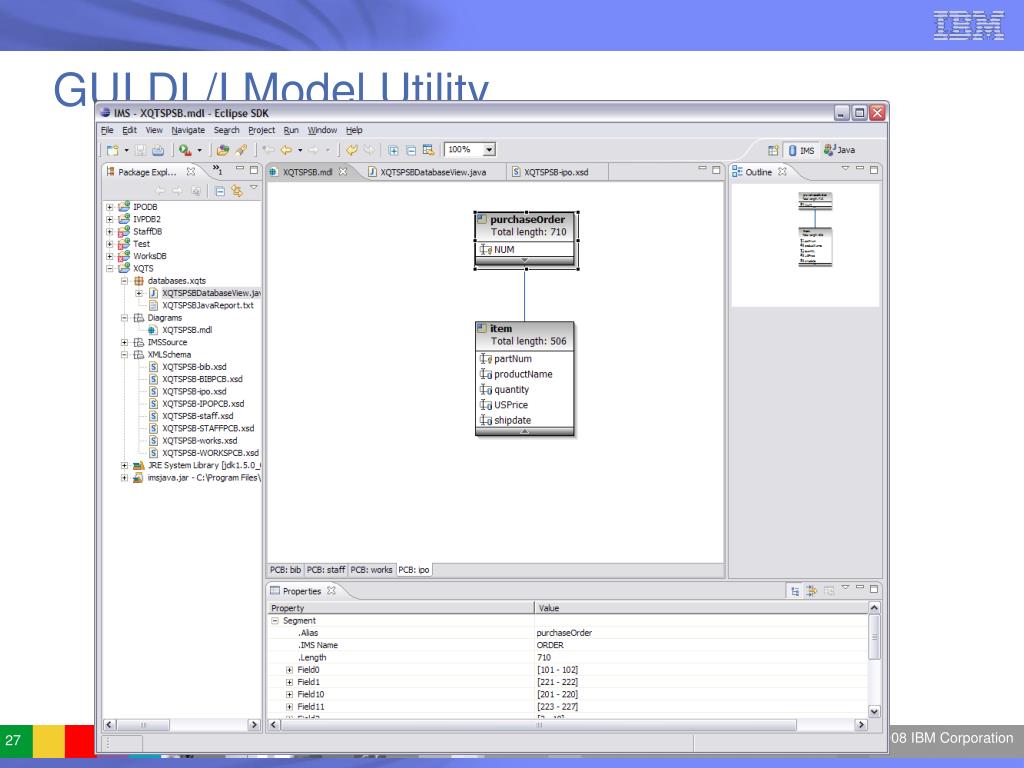
Task: Close the Properties view tab
Action: point(331,590)
